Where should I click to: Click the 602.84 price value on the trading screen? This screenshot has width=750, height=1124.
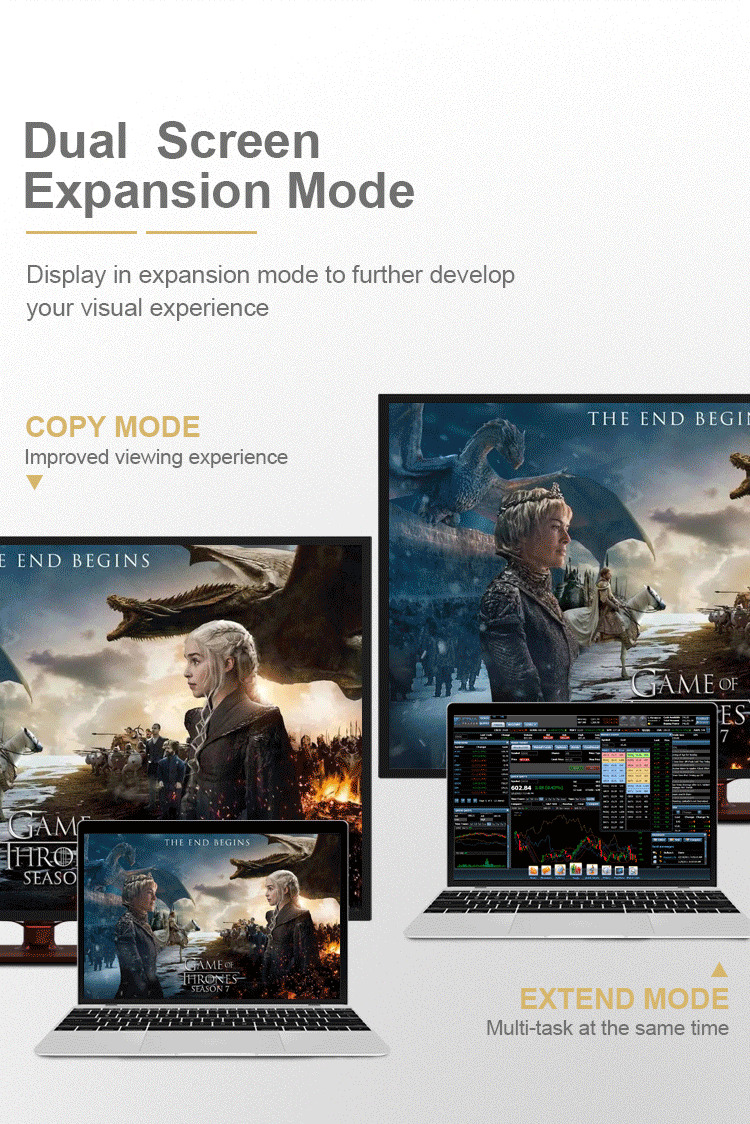click(x=521, y=788)
